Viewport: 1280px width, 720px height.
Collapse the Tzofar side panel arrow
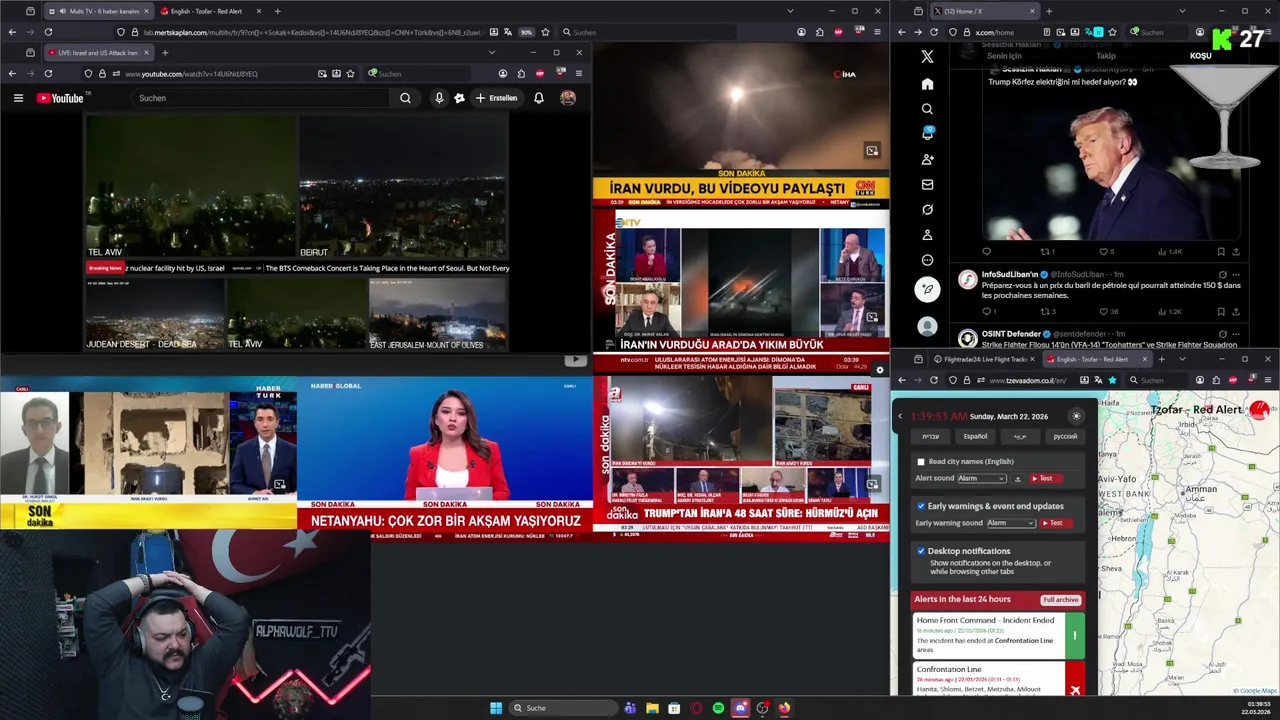pos(900,416)
